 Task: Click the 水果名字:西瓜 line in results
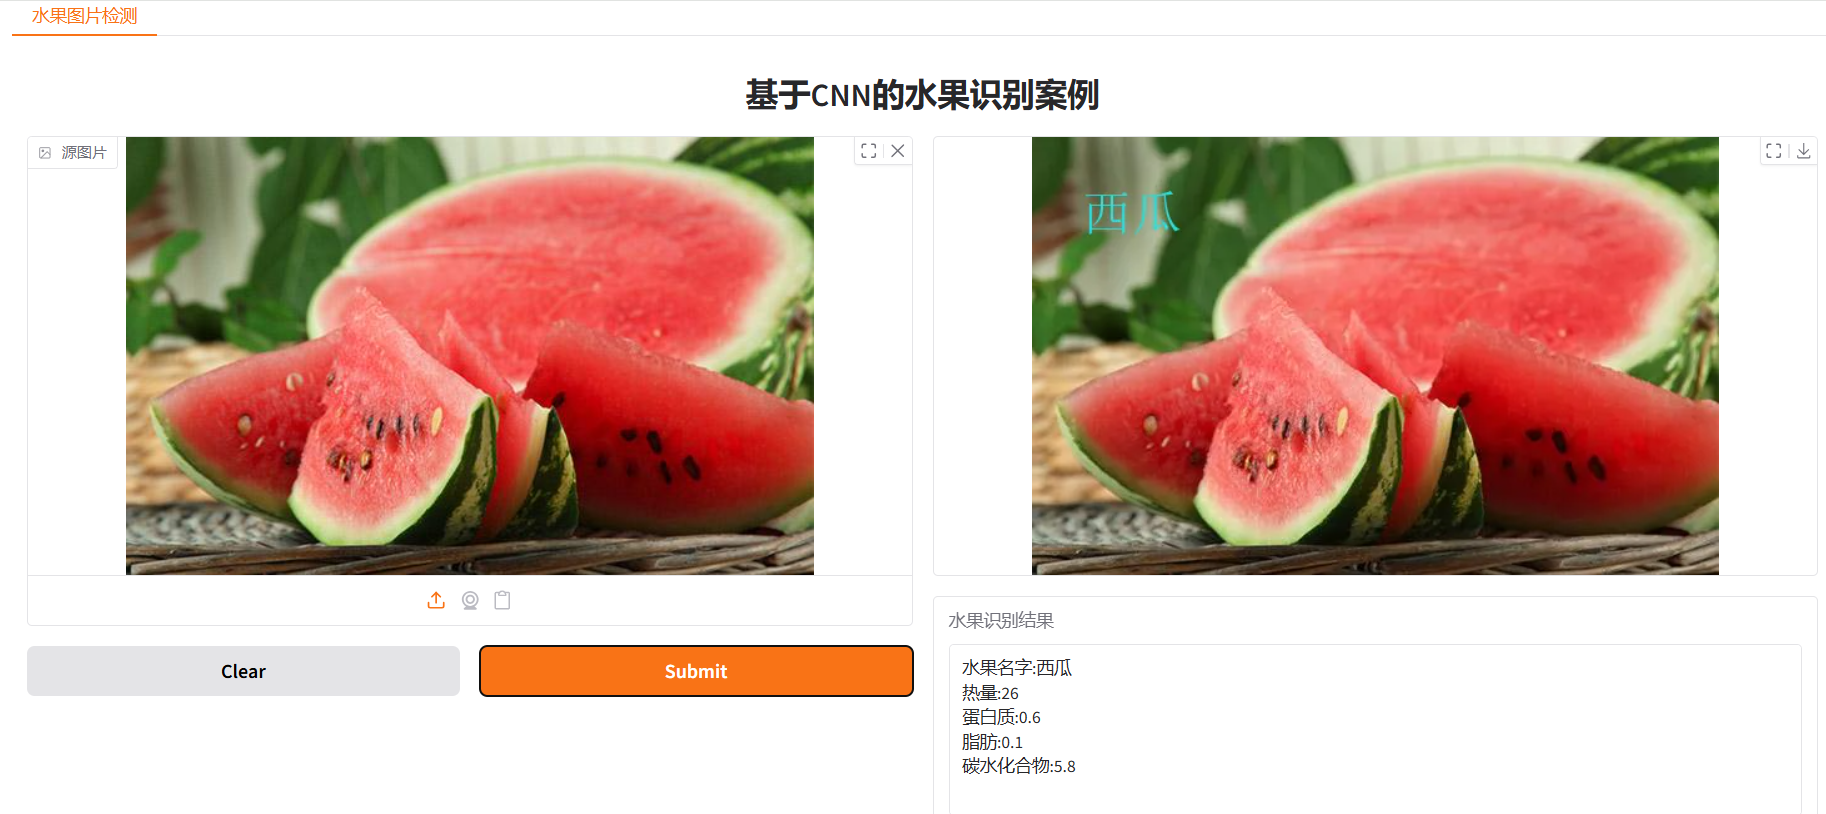[x=1017, y=668]
